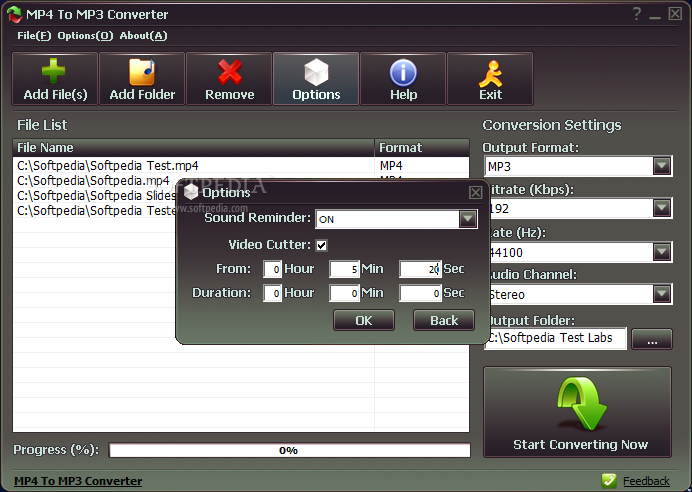Expand the Sound Reminder dropdown

(x=467, y=219)
